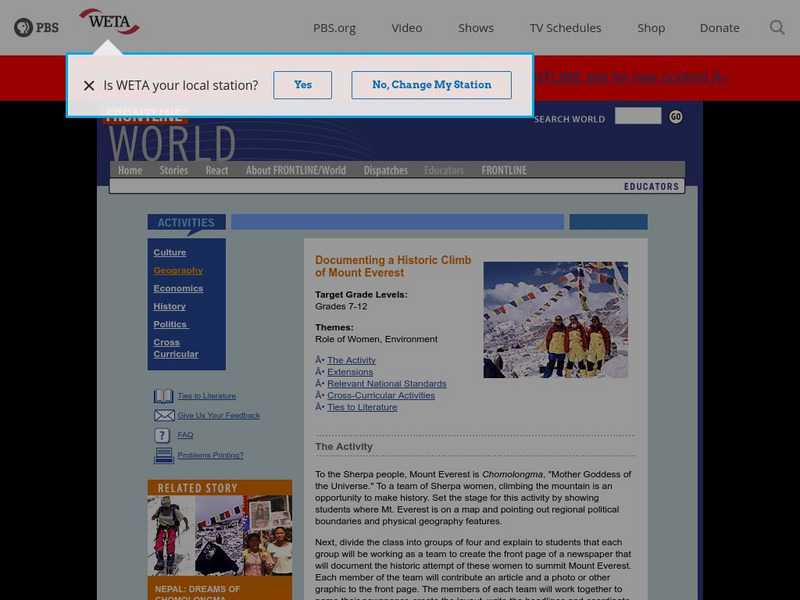Select Culture in the Activities list
The height and width of the screenshot is (600, 800).
click(x=170, y=253)
